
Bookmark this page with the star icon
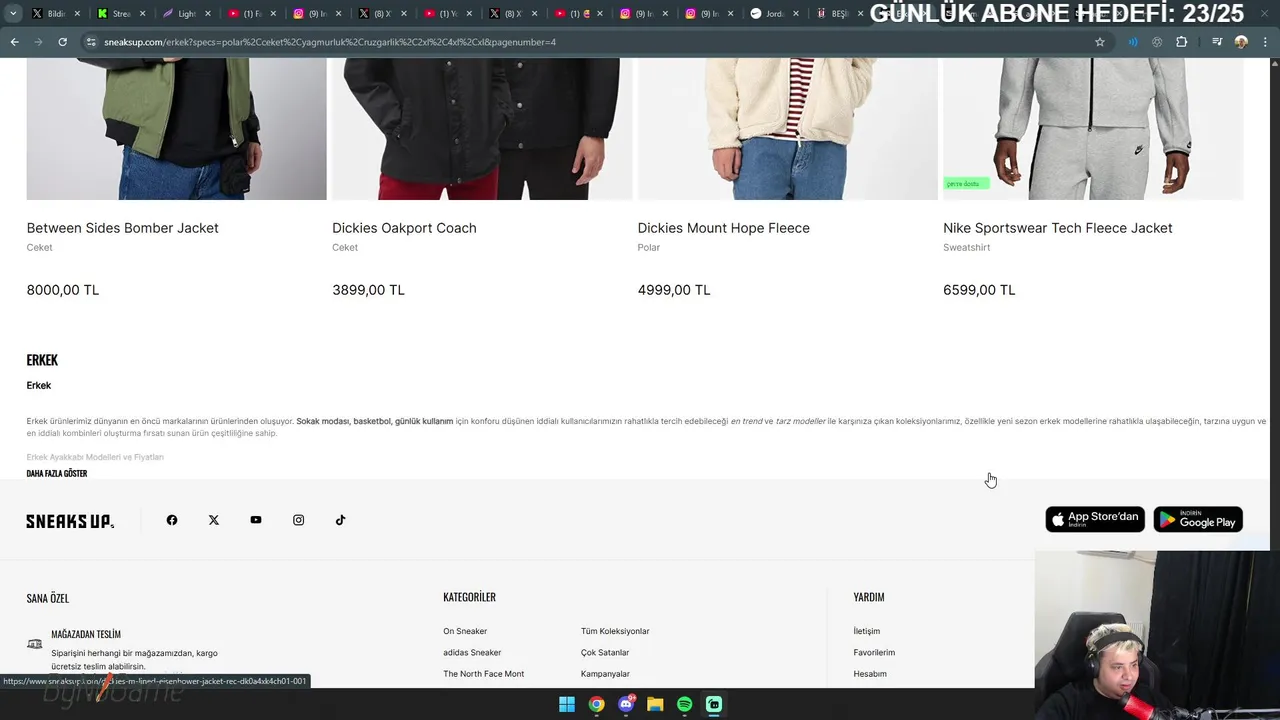(x=1100, y=42)
